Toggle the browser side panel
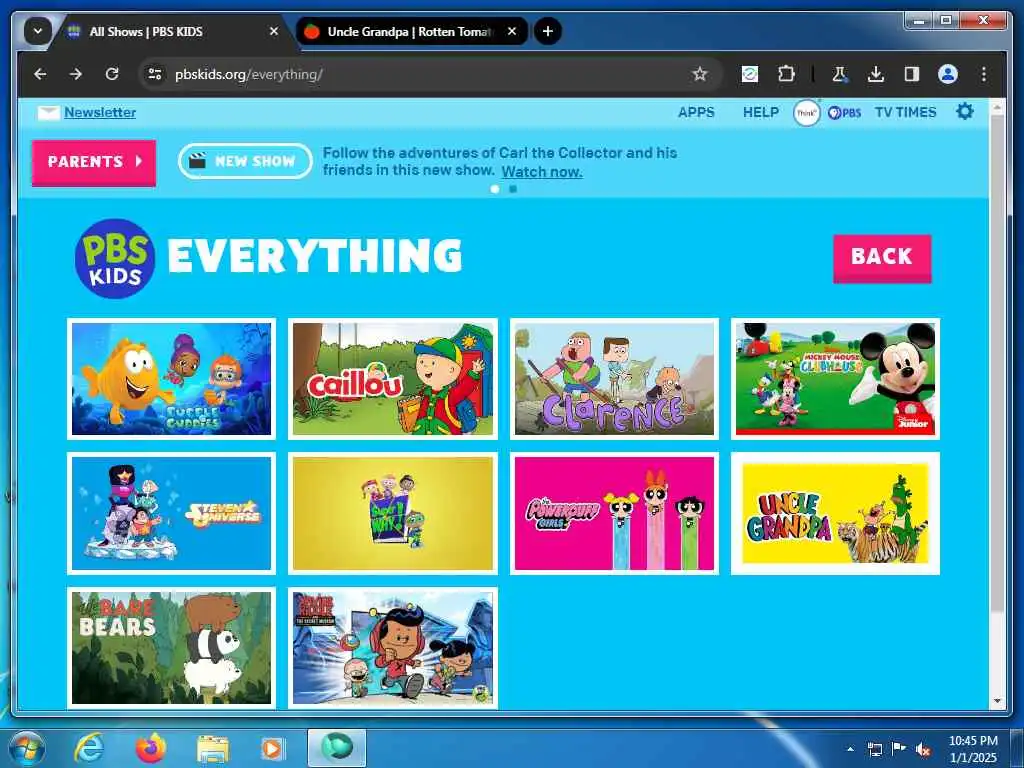 [x=912, y=74]
